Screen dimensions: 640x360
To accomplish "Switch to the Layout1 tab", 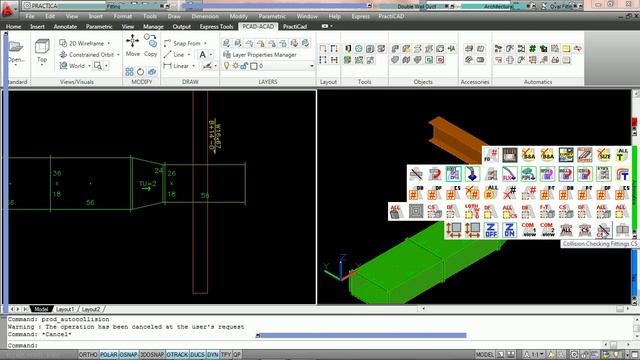I will point(65,309).
